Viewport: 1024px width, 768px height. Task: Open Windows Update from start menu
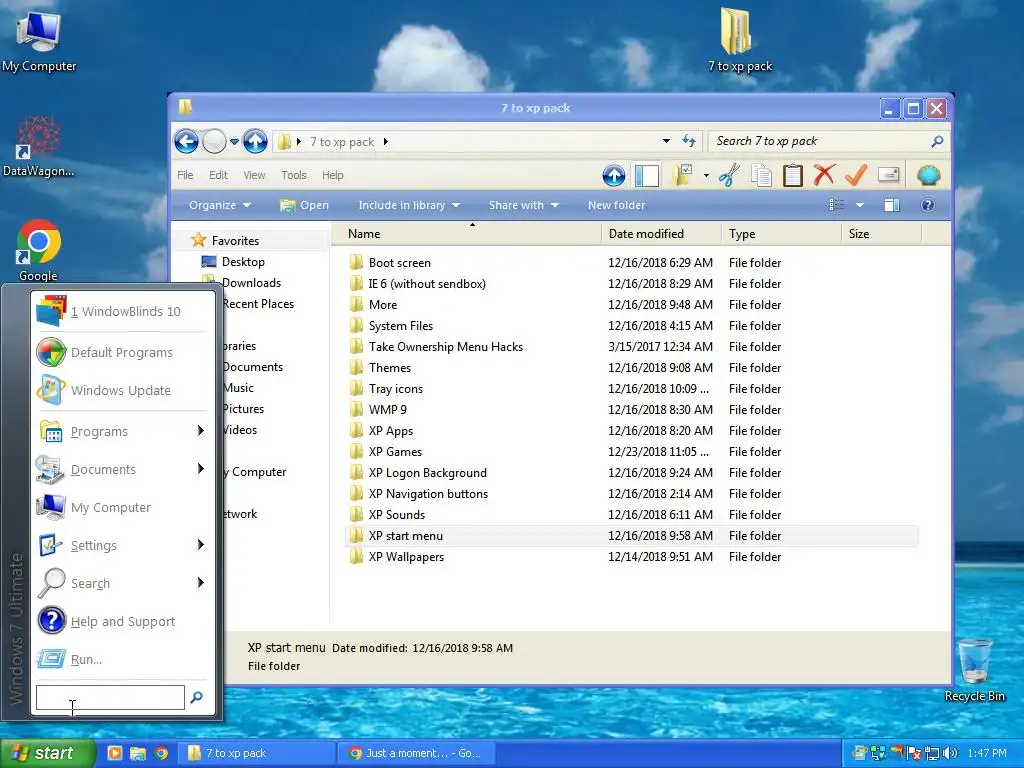(121, 390)
